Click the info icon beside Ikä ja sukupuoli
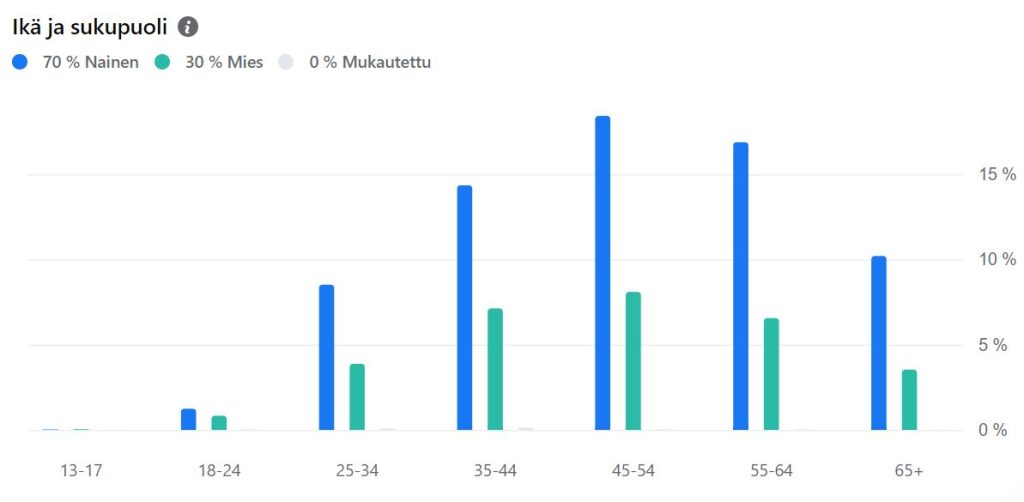The width and height of the screenshot is (1024, 502). 188,27
